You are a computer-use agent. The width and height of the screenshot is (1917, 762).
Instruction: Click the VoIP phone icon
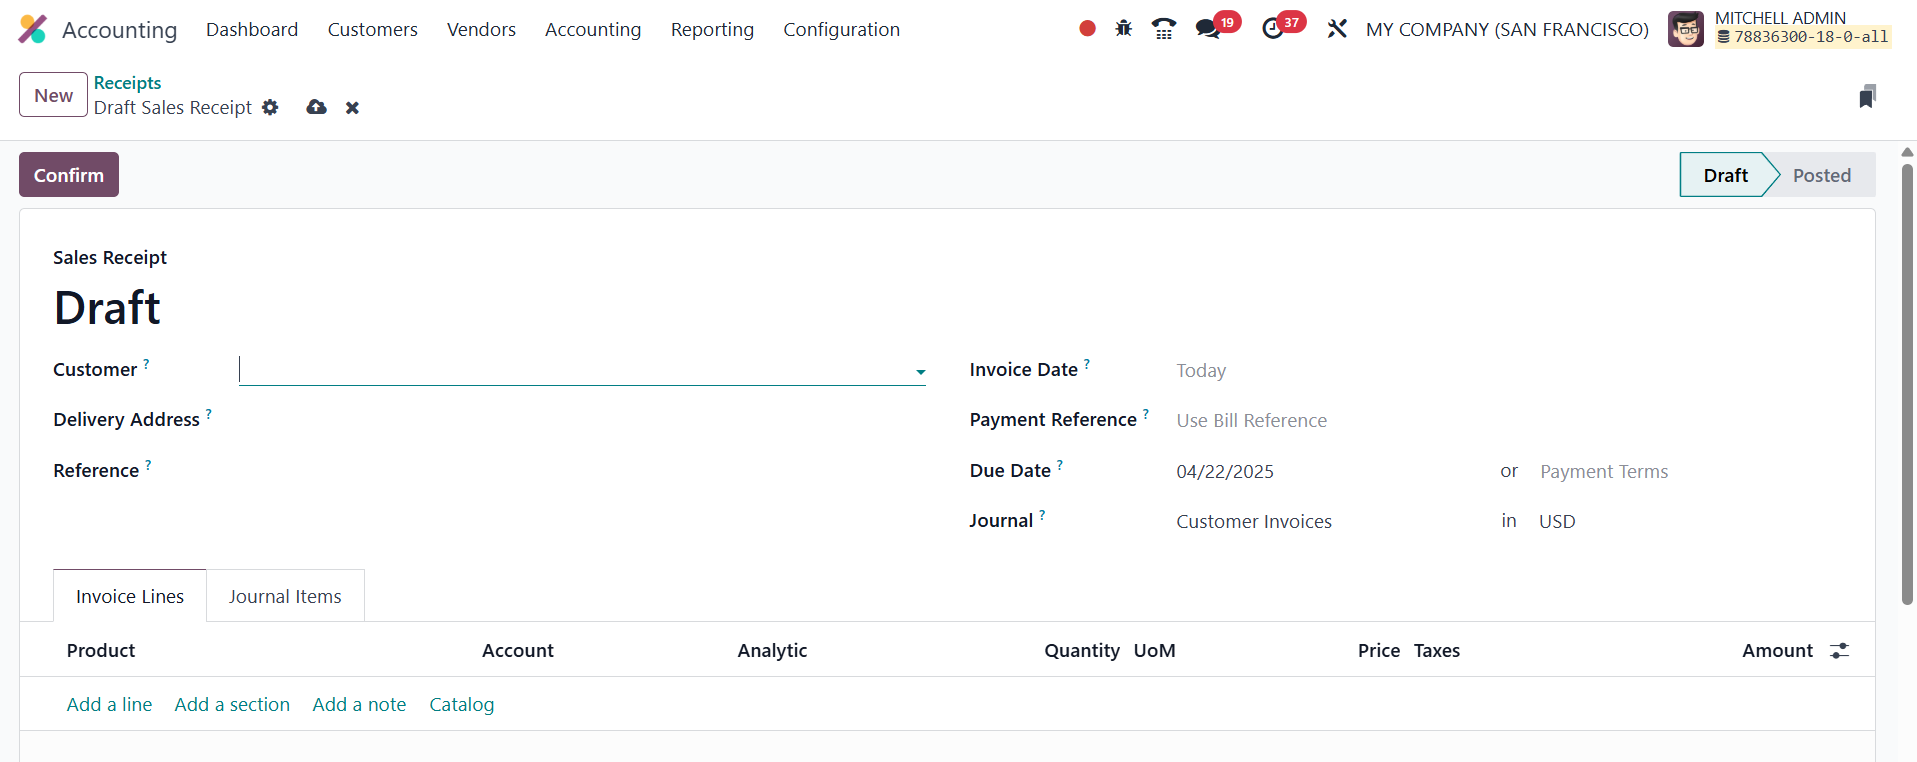point(1164,29)
